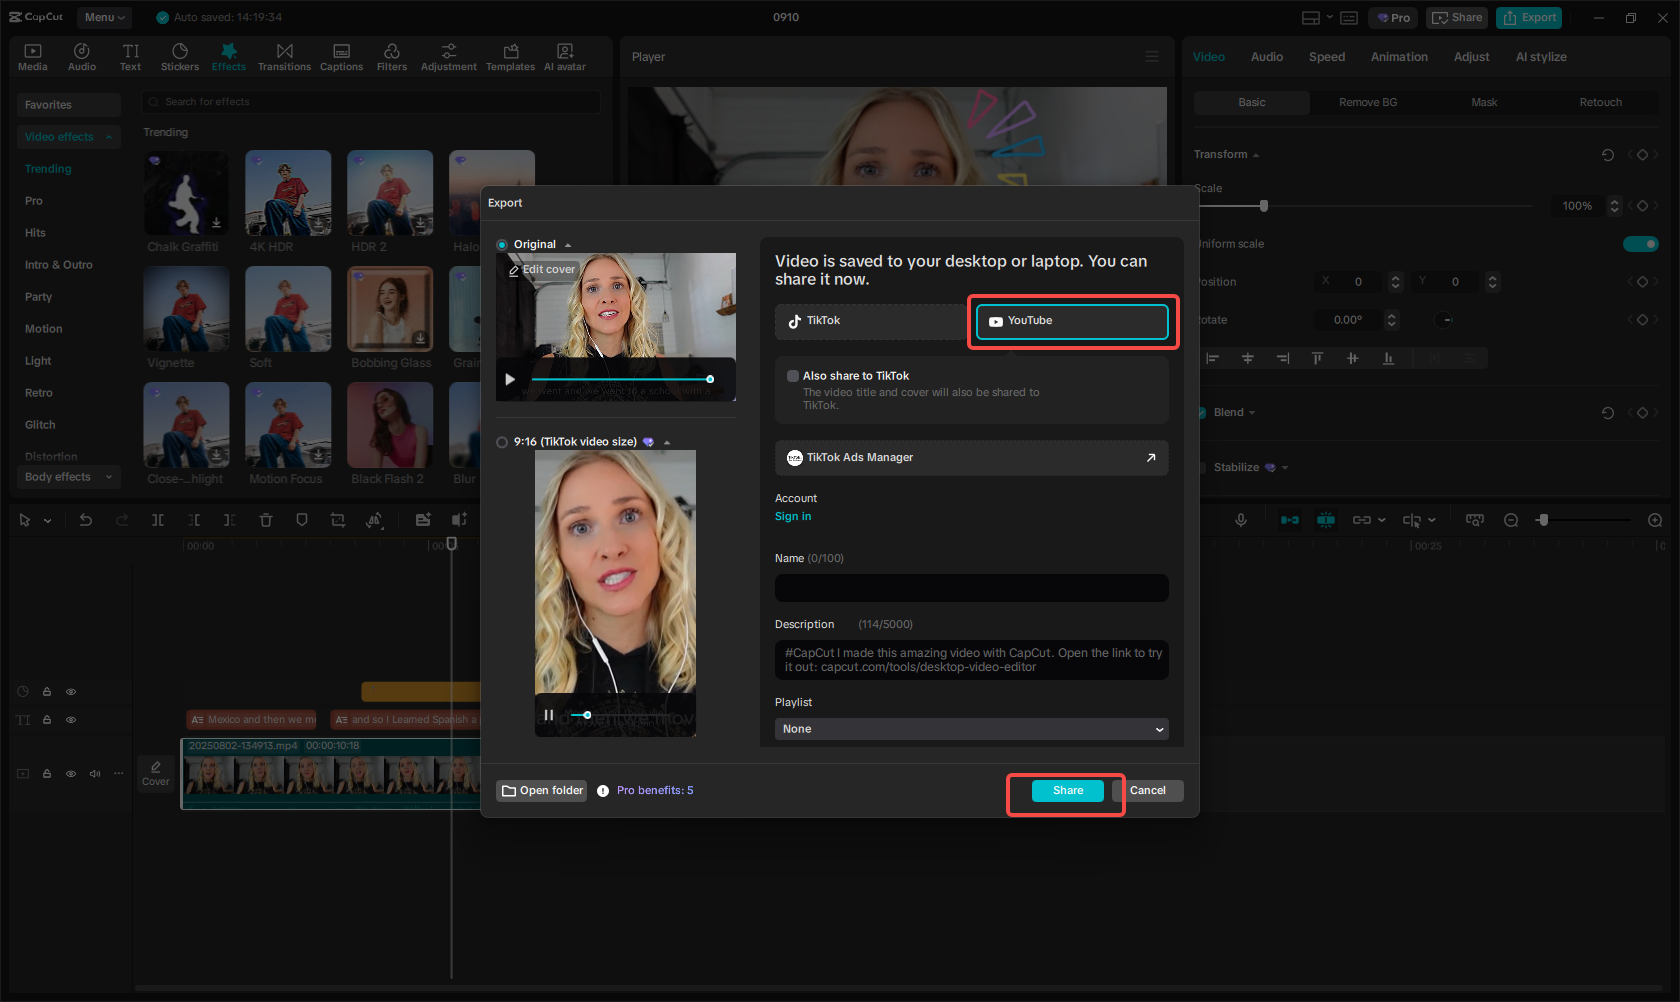Hide the text track with the eye icon
The image size is (1680, 1002).
70,719
